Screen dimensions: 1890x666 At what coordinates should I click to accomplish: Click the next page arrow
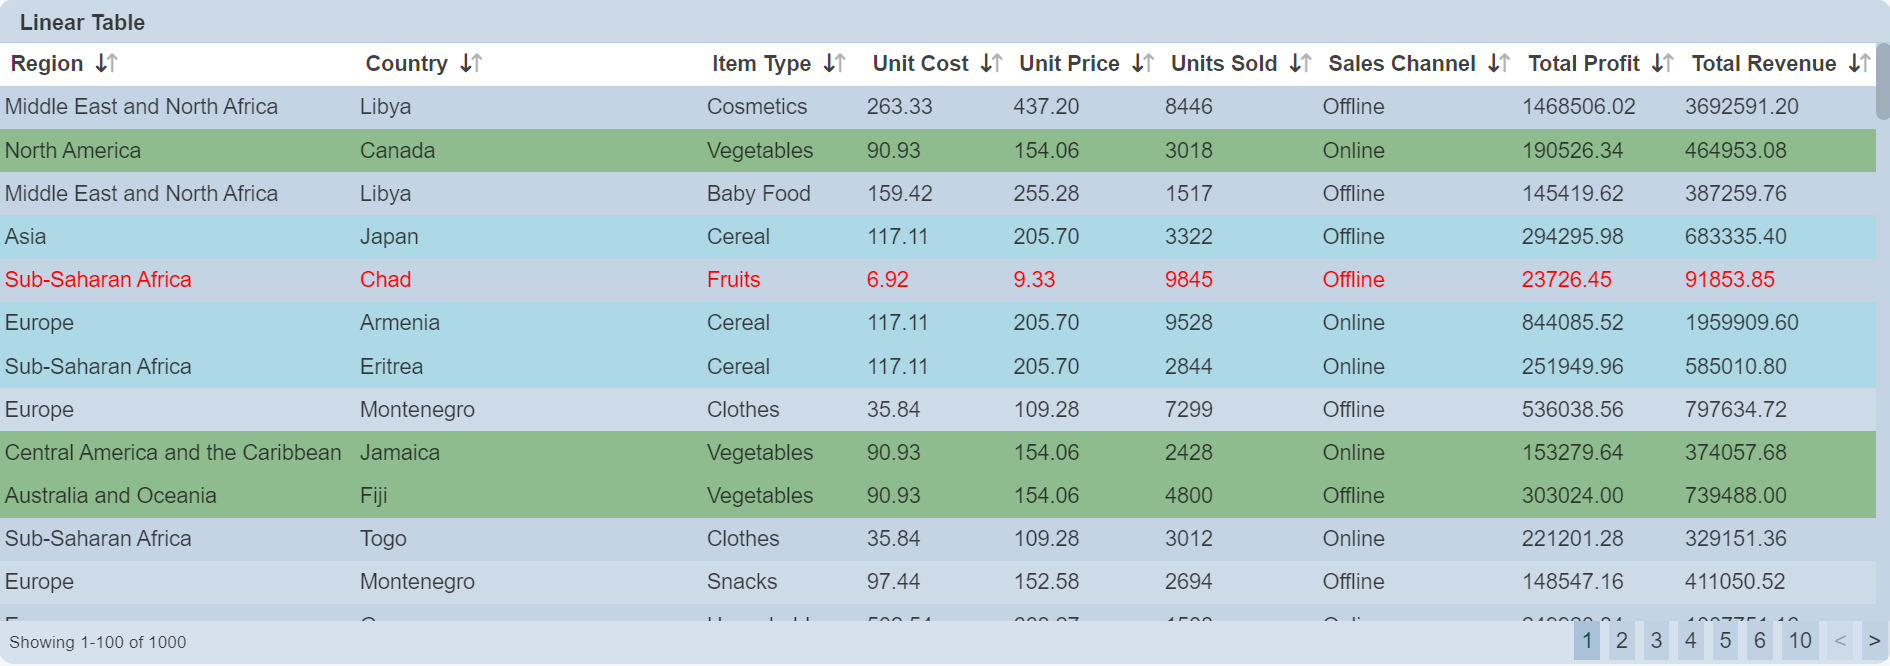pyautogui.click(x=1874, y=641)
